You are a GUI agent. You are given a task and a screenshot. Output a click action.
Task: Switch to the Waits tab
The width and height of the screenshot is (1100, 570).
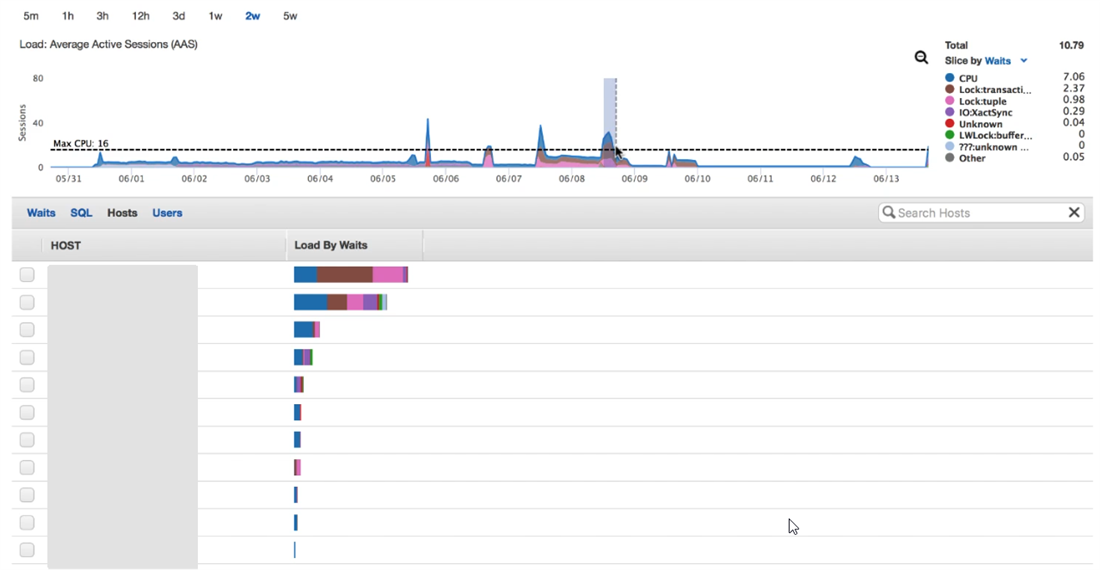(41, 212)
